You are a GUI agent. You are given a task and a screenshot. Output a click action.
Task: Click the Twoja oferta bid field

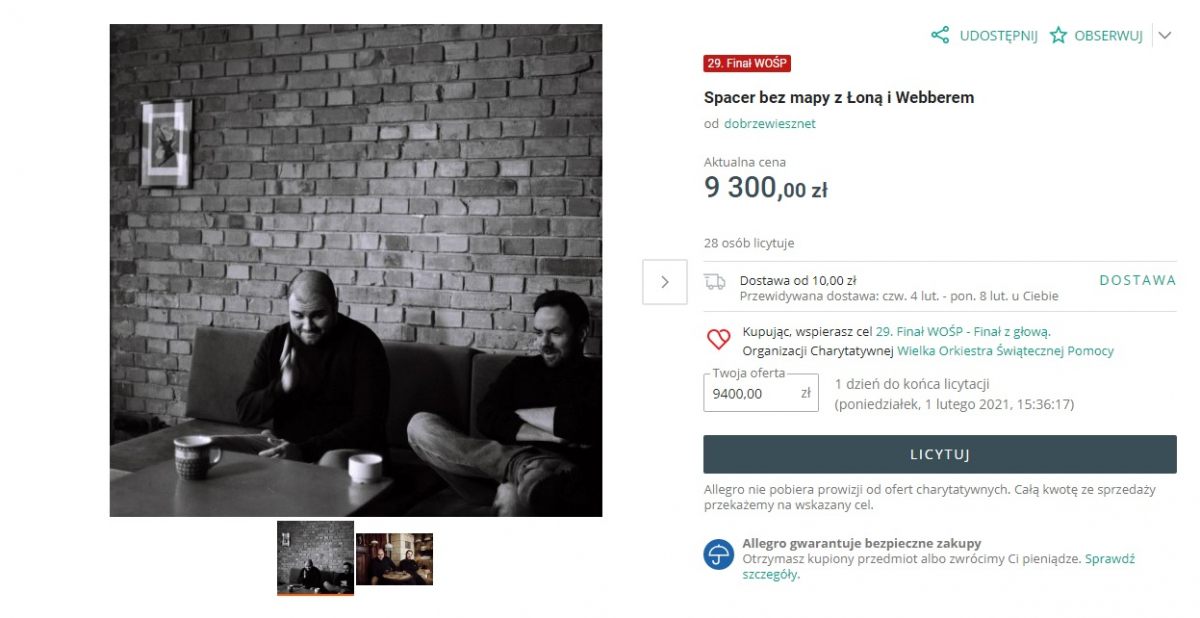(x=761, y=393)
